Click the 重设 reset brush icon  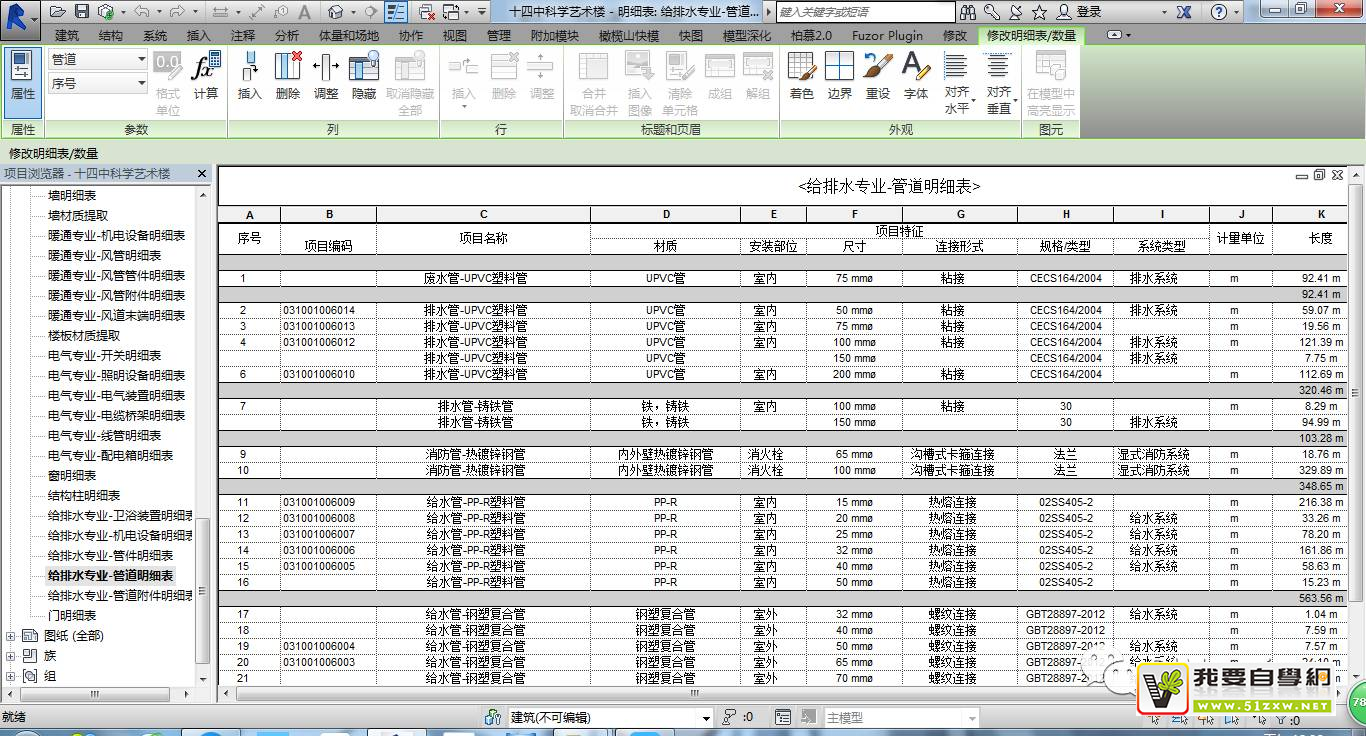pos(877,76)
